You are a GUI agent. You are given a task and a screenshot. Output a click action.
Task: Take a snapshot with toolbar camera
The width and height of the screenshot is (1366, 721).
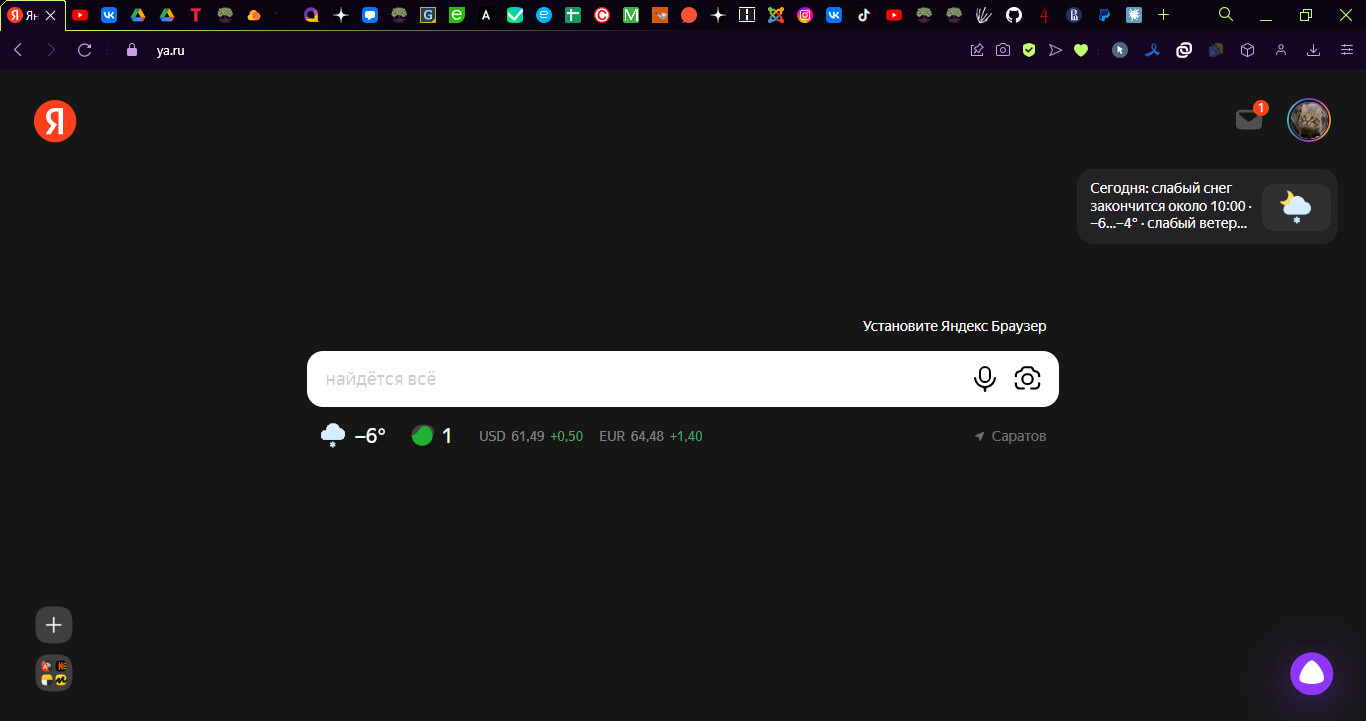click(1003, 50)
